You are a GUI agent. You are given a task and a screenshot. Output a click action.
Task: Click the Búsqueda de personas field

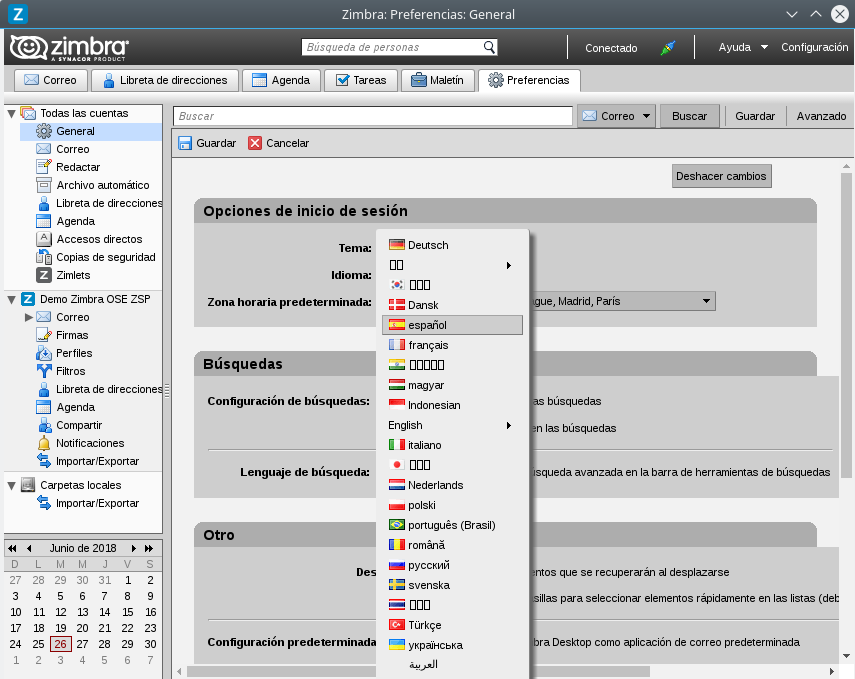(x=394, y=47)
